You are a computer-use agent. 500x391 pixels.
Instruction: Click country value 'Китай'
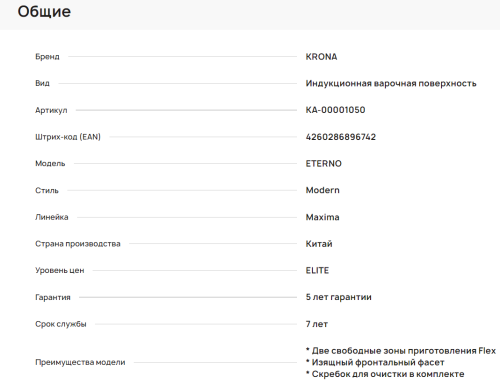click(x=319, y=244)
